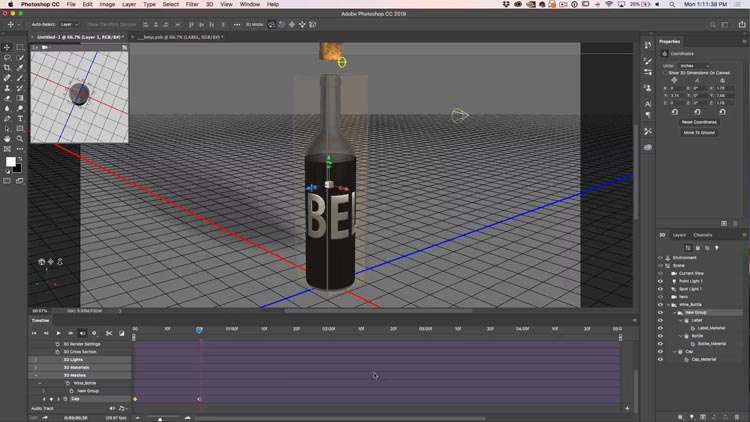This screenshot has height=422, width=750.
Task: Toggle visibility of Environment in 3D panel
Action: 660,258
